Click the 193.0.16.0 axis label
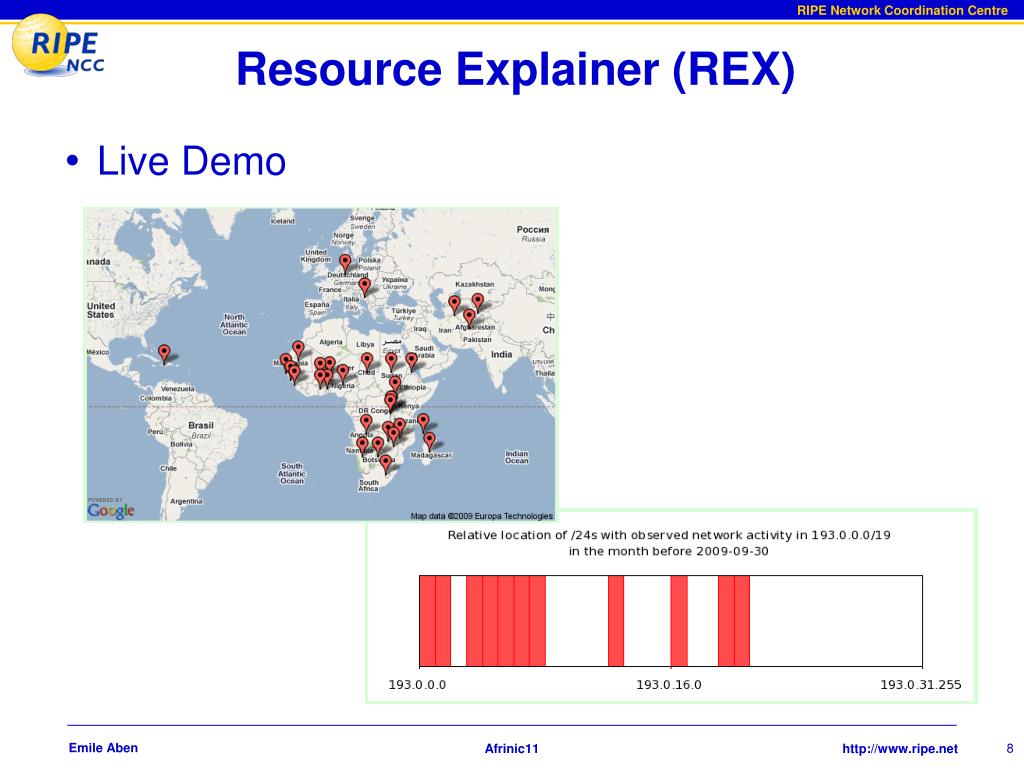The width and height of the screenshot is (1024, 768). tap(669, 684)
